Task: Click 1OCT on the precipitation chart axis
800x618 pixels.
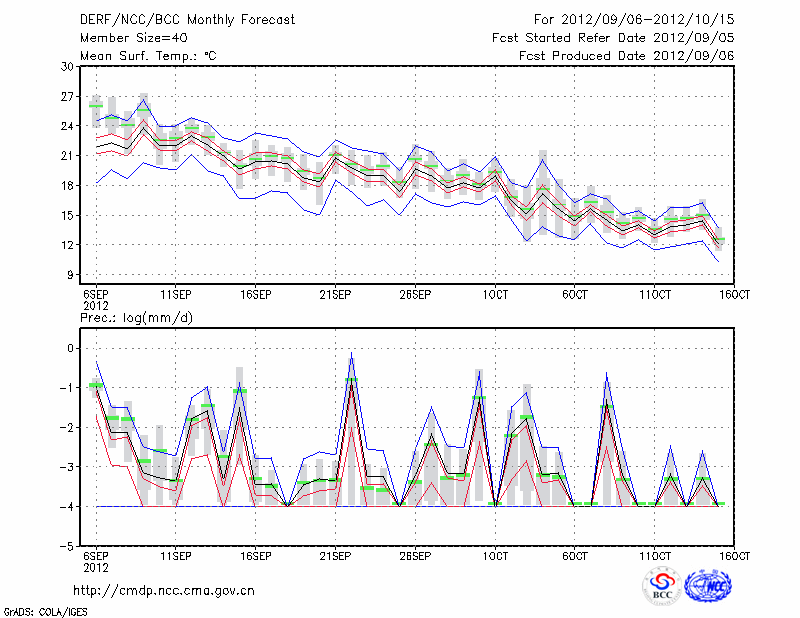Action: 494,555
